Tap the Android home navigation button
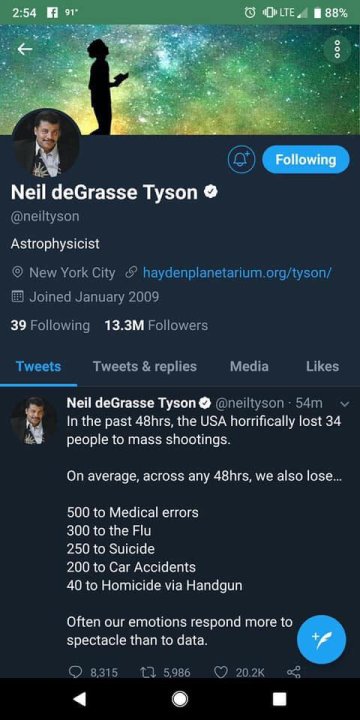Screen dimensions: 360x720 point(180,699)
